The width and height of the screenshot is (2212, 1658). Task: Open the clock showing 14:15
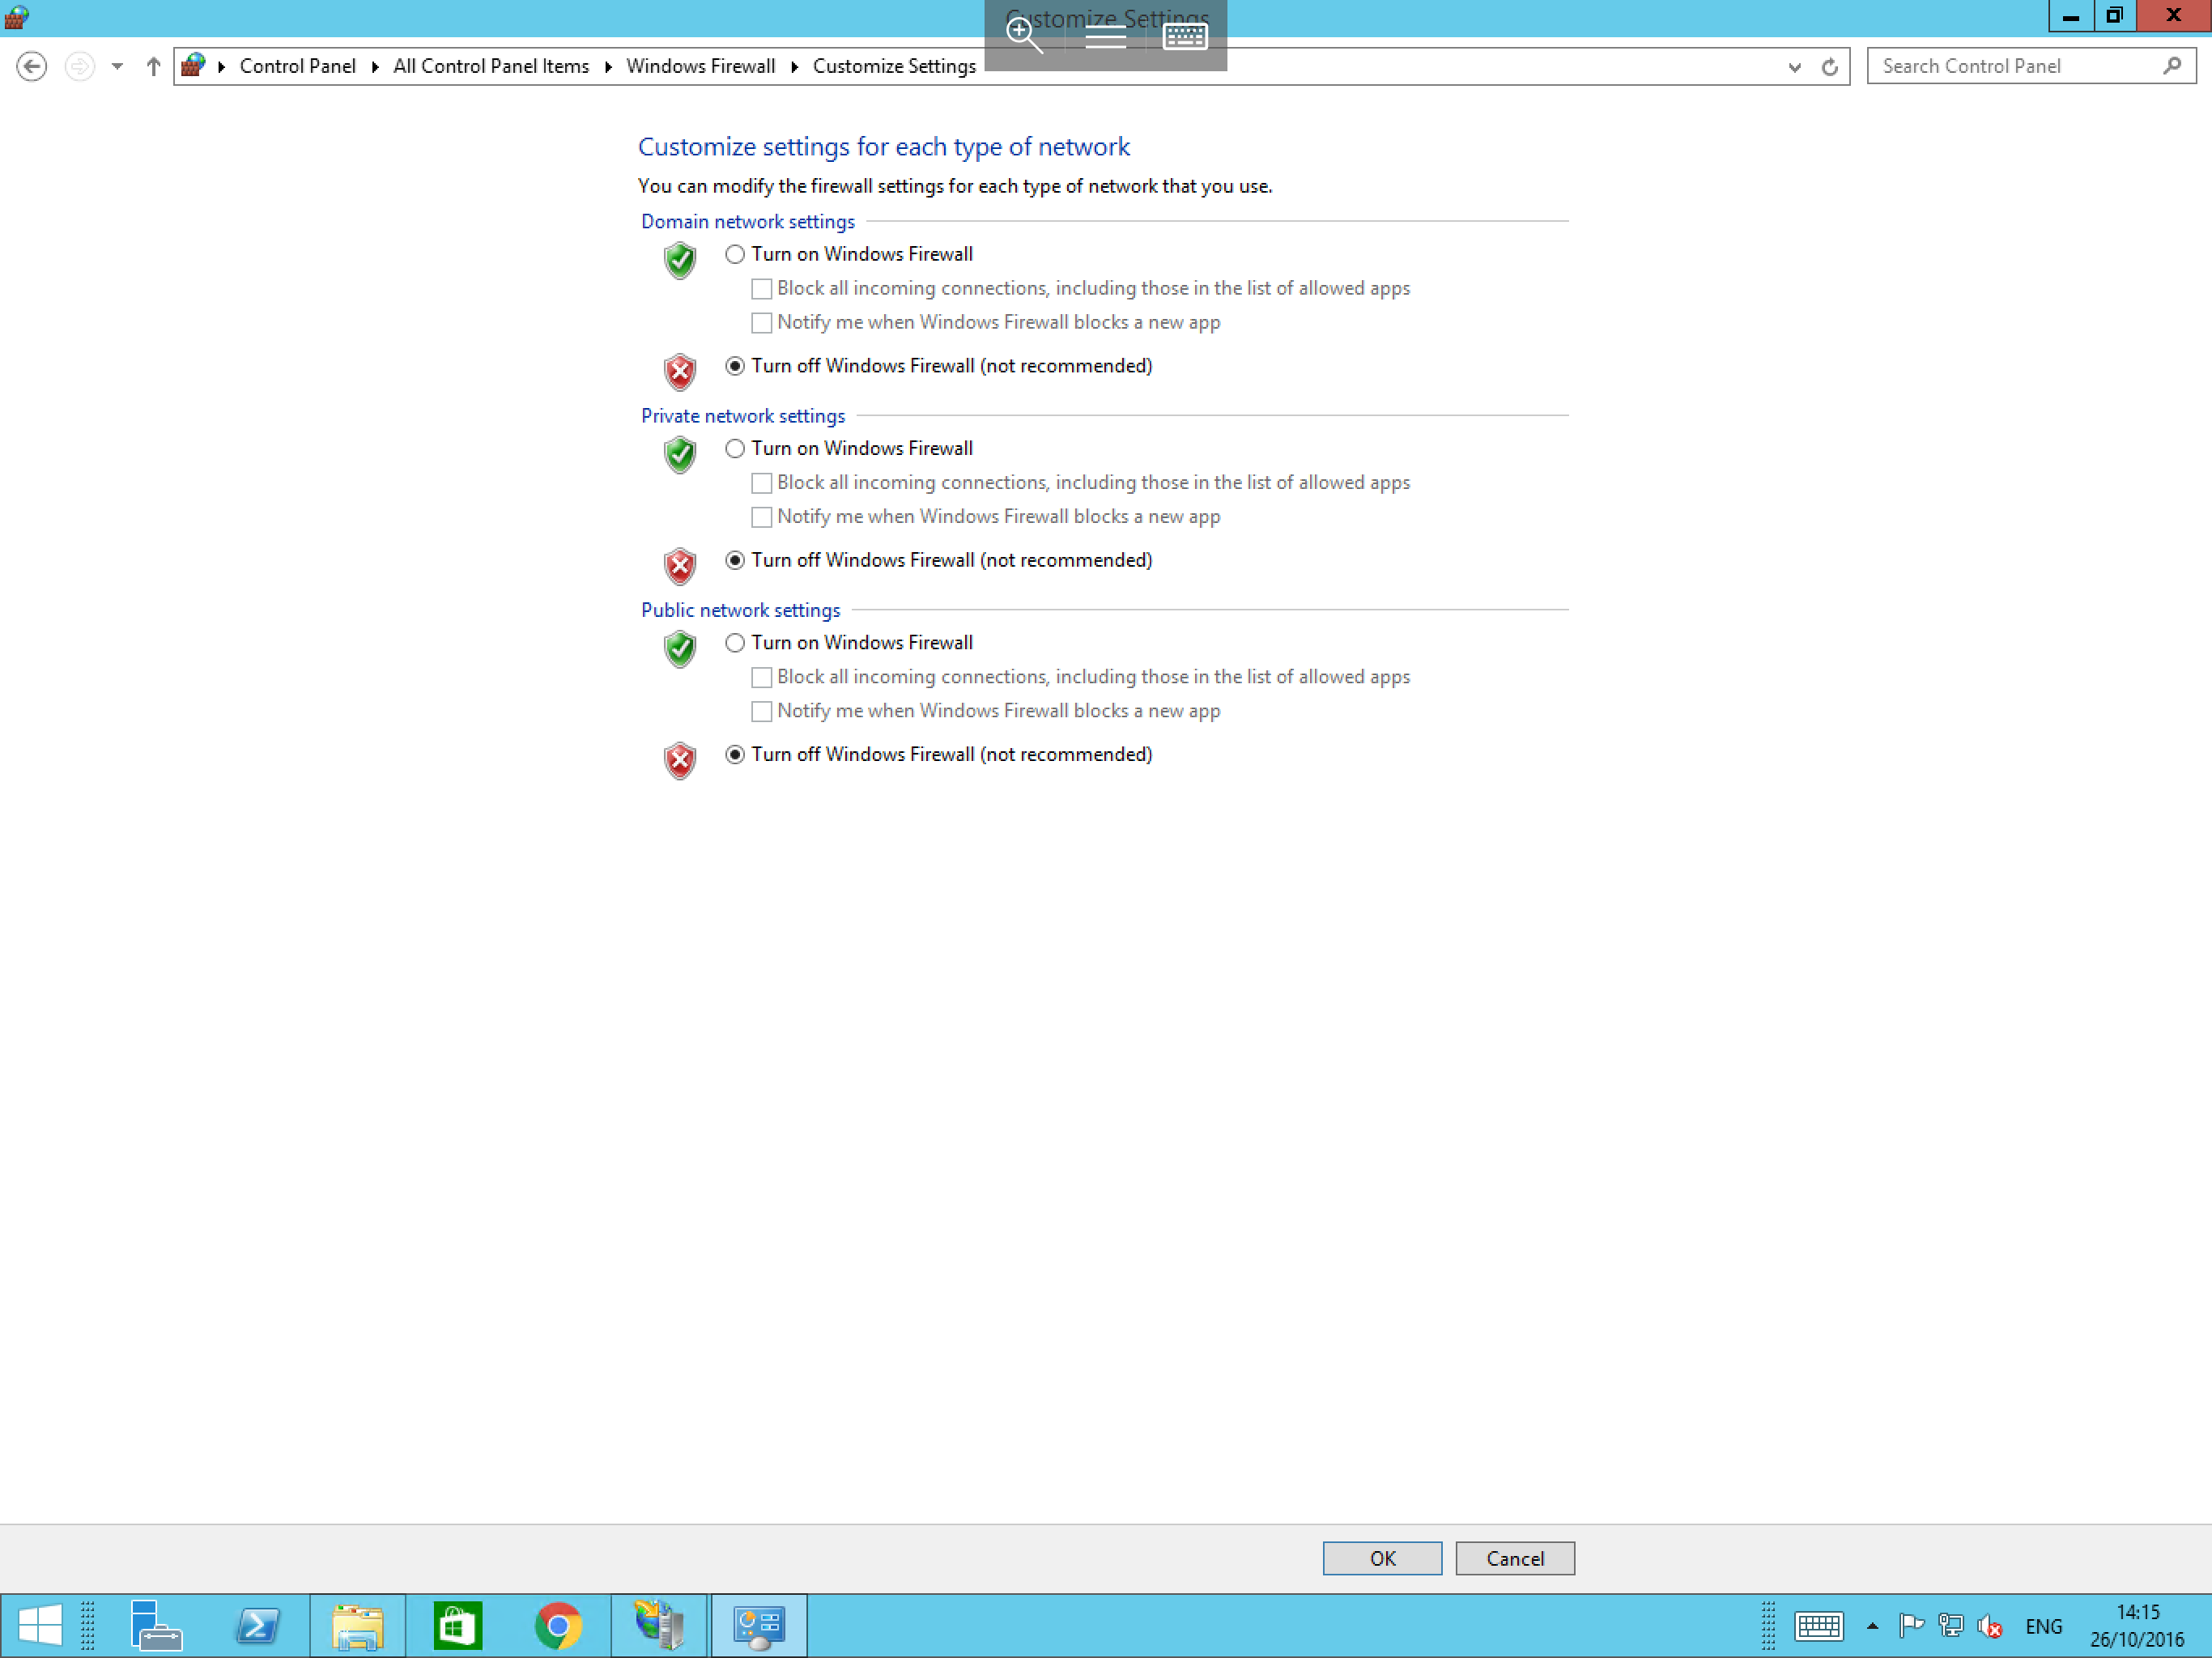2137,1626
